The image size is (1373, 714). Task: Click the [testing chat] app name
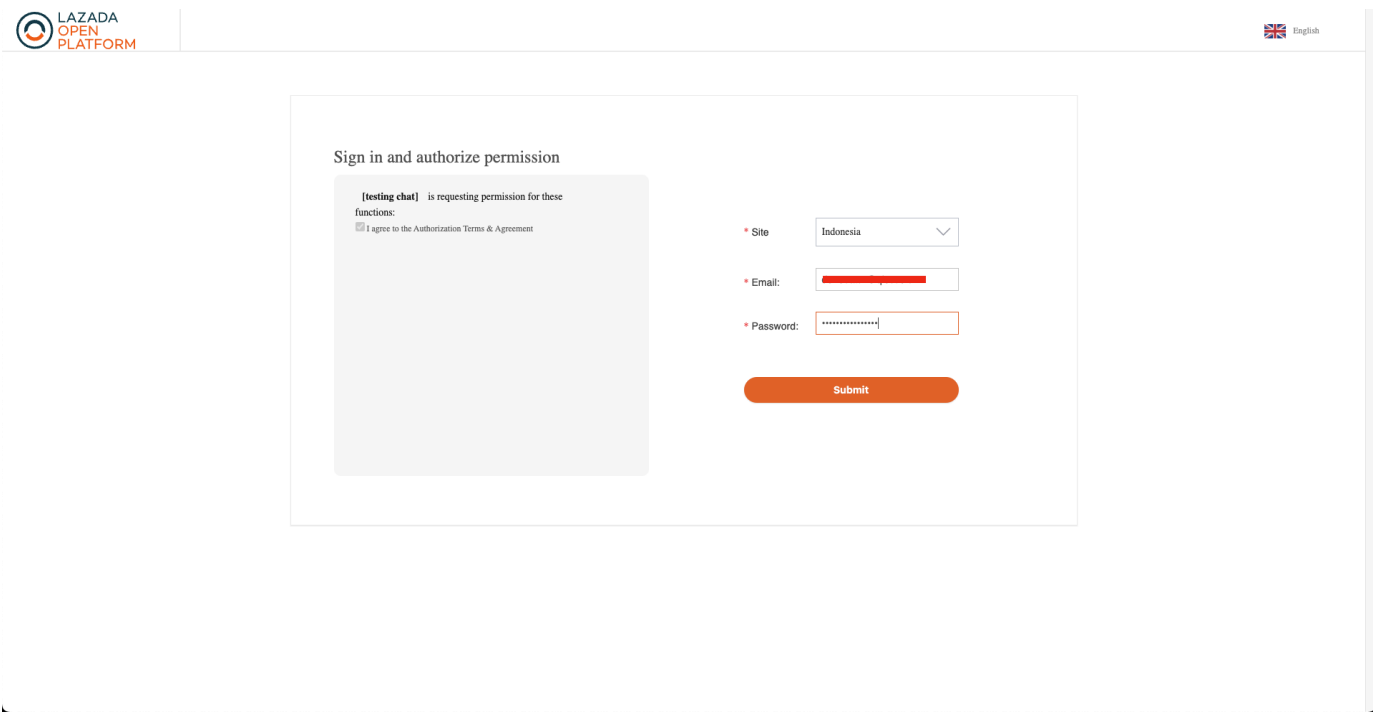tap(390, 197)
